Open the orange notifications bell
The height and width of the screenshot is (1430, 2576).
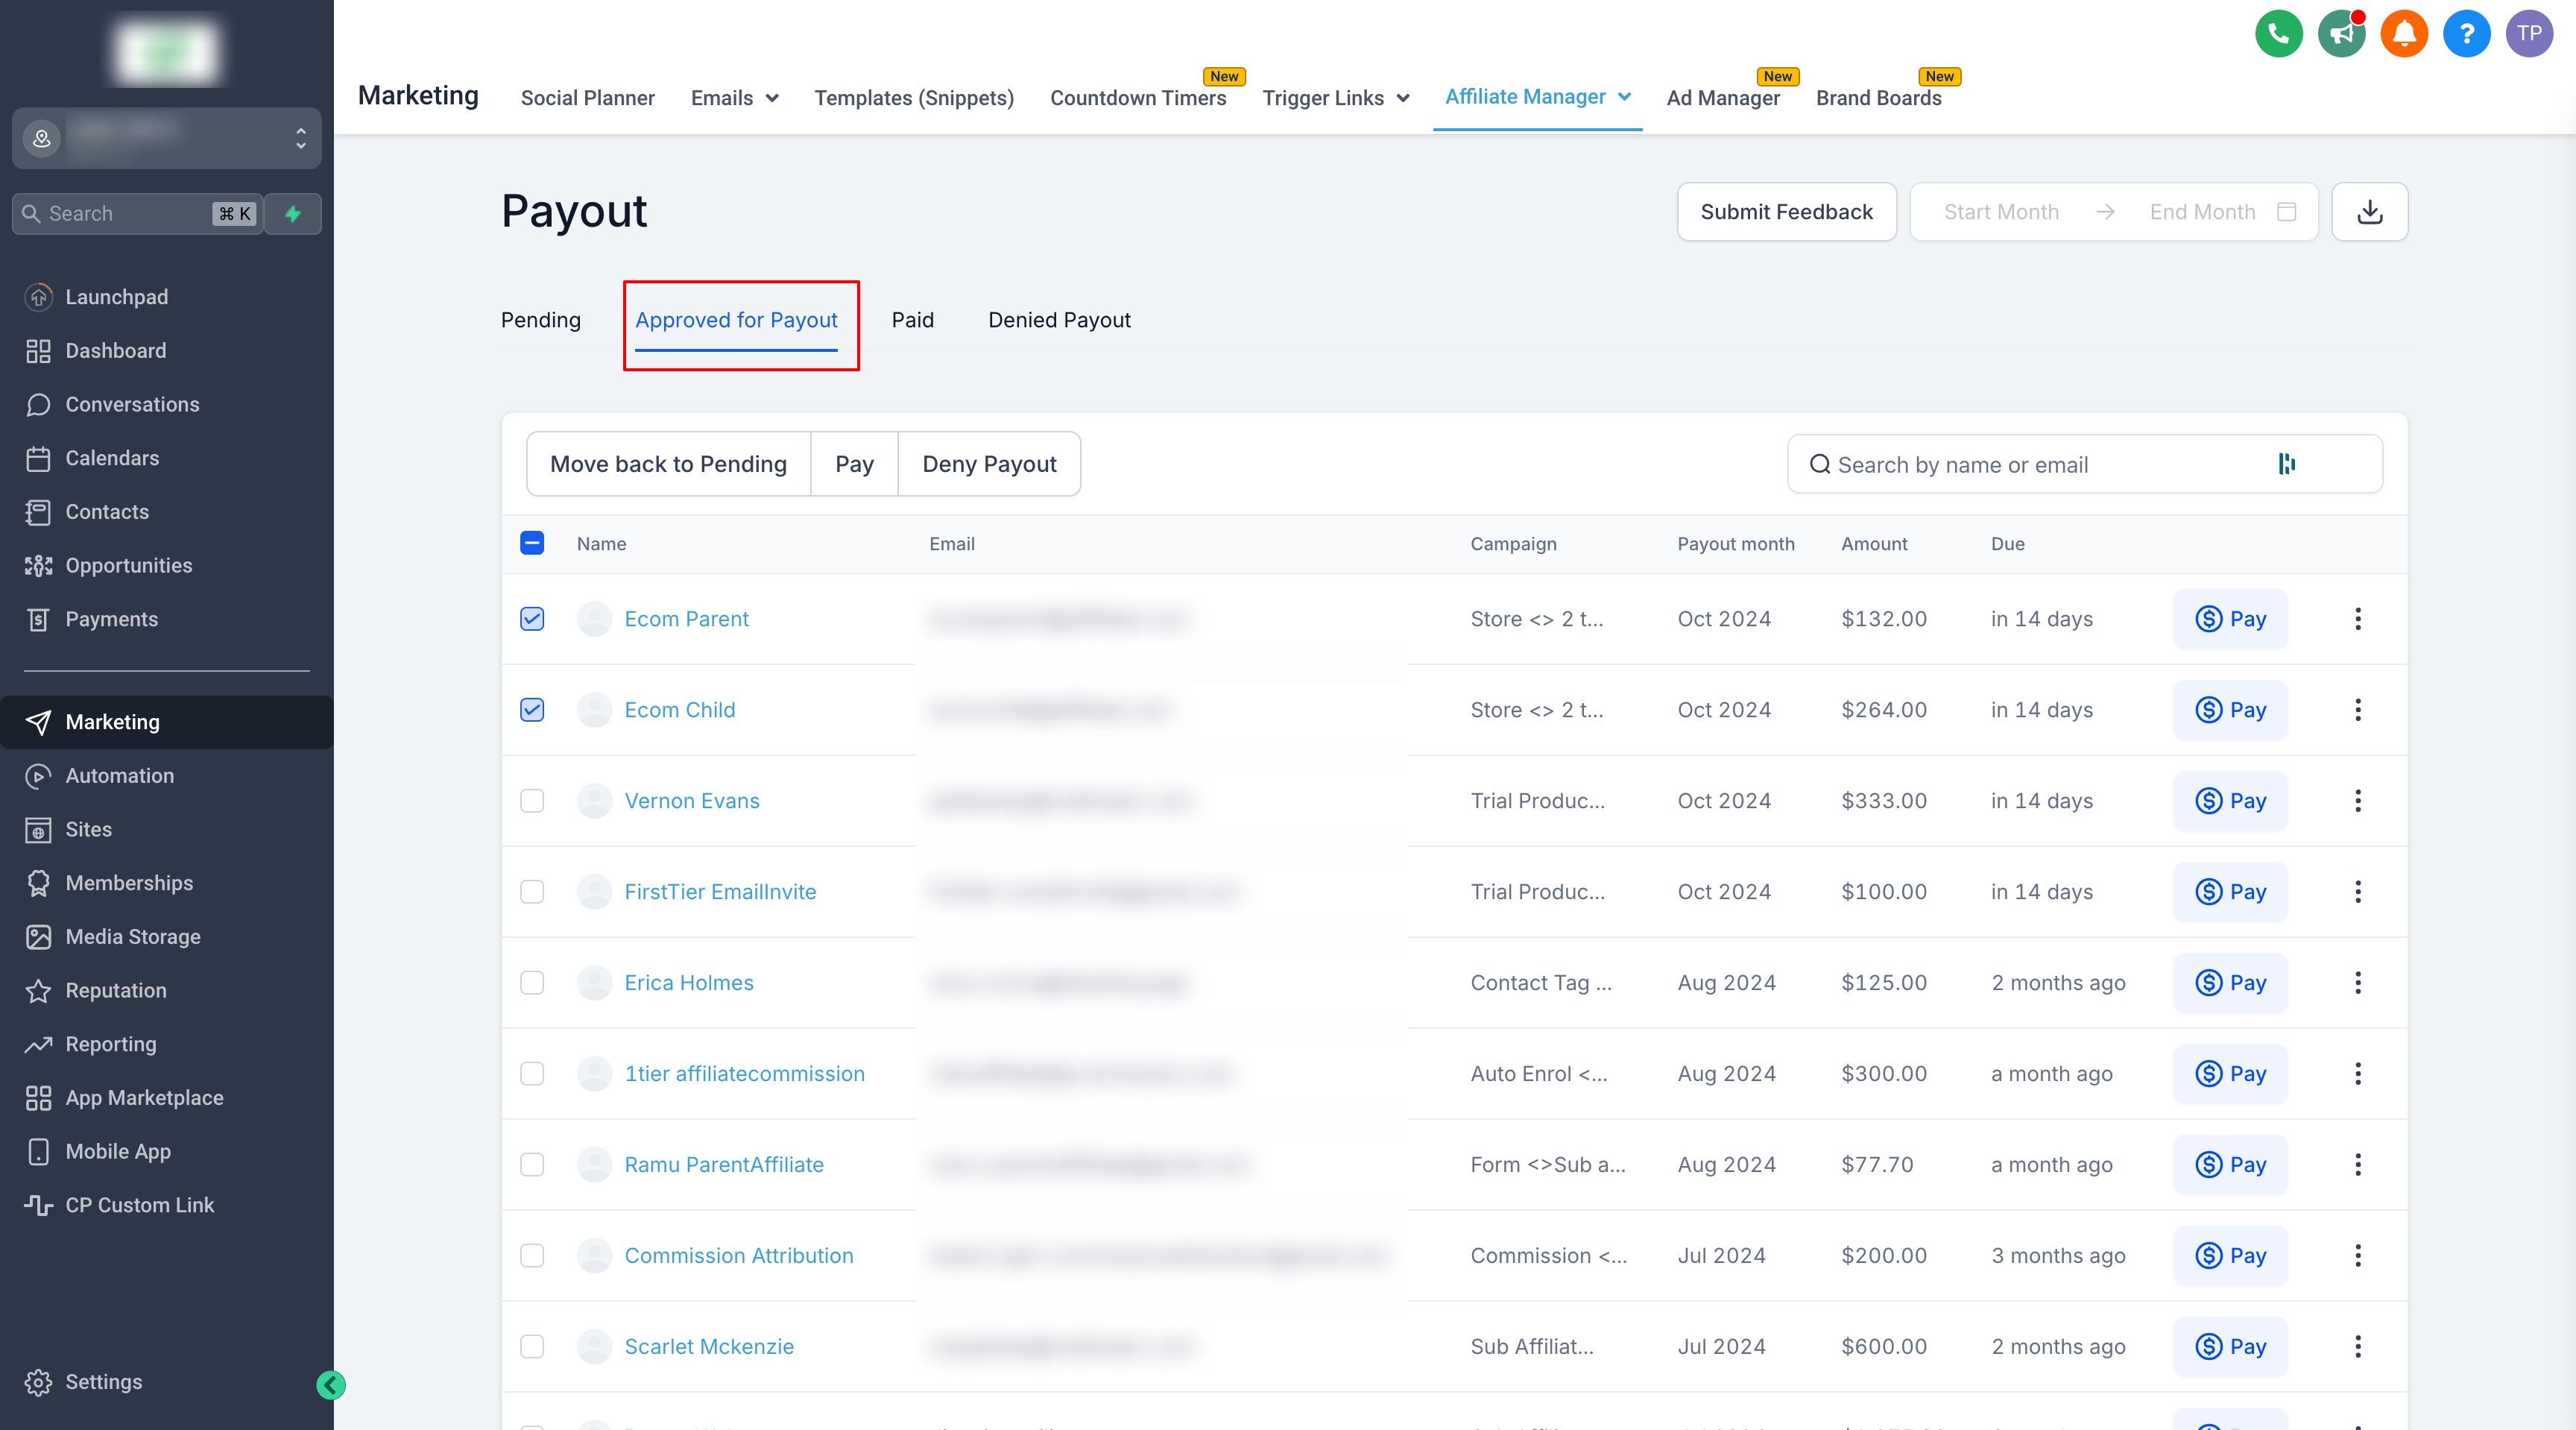pyautogui.click(x=2404, y=34)
